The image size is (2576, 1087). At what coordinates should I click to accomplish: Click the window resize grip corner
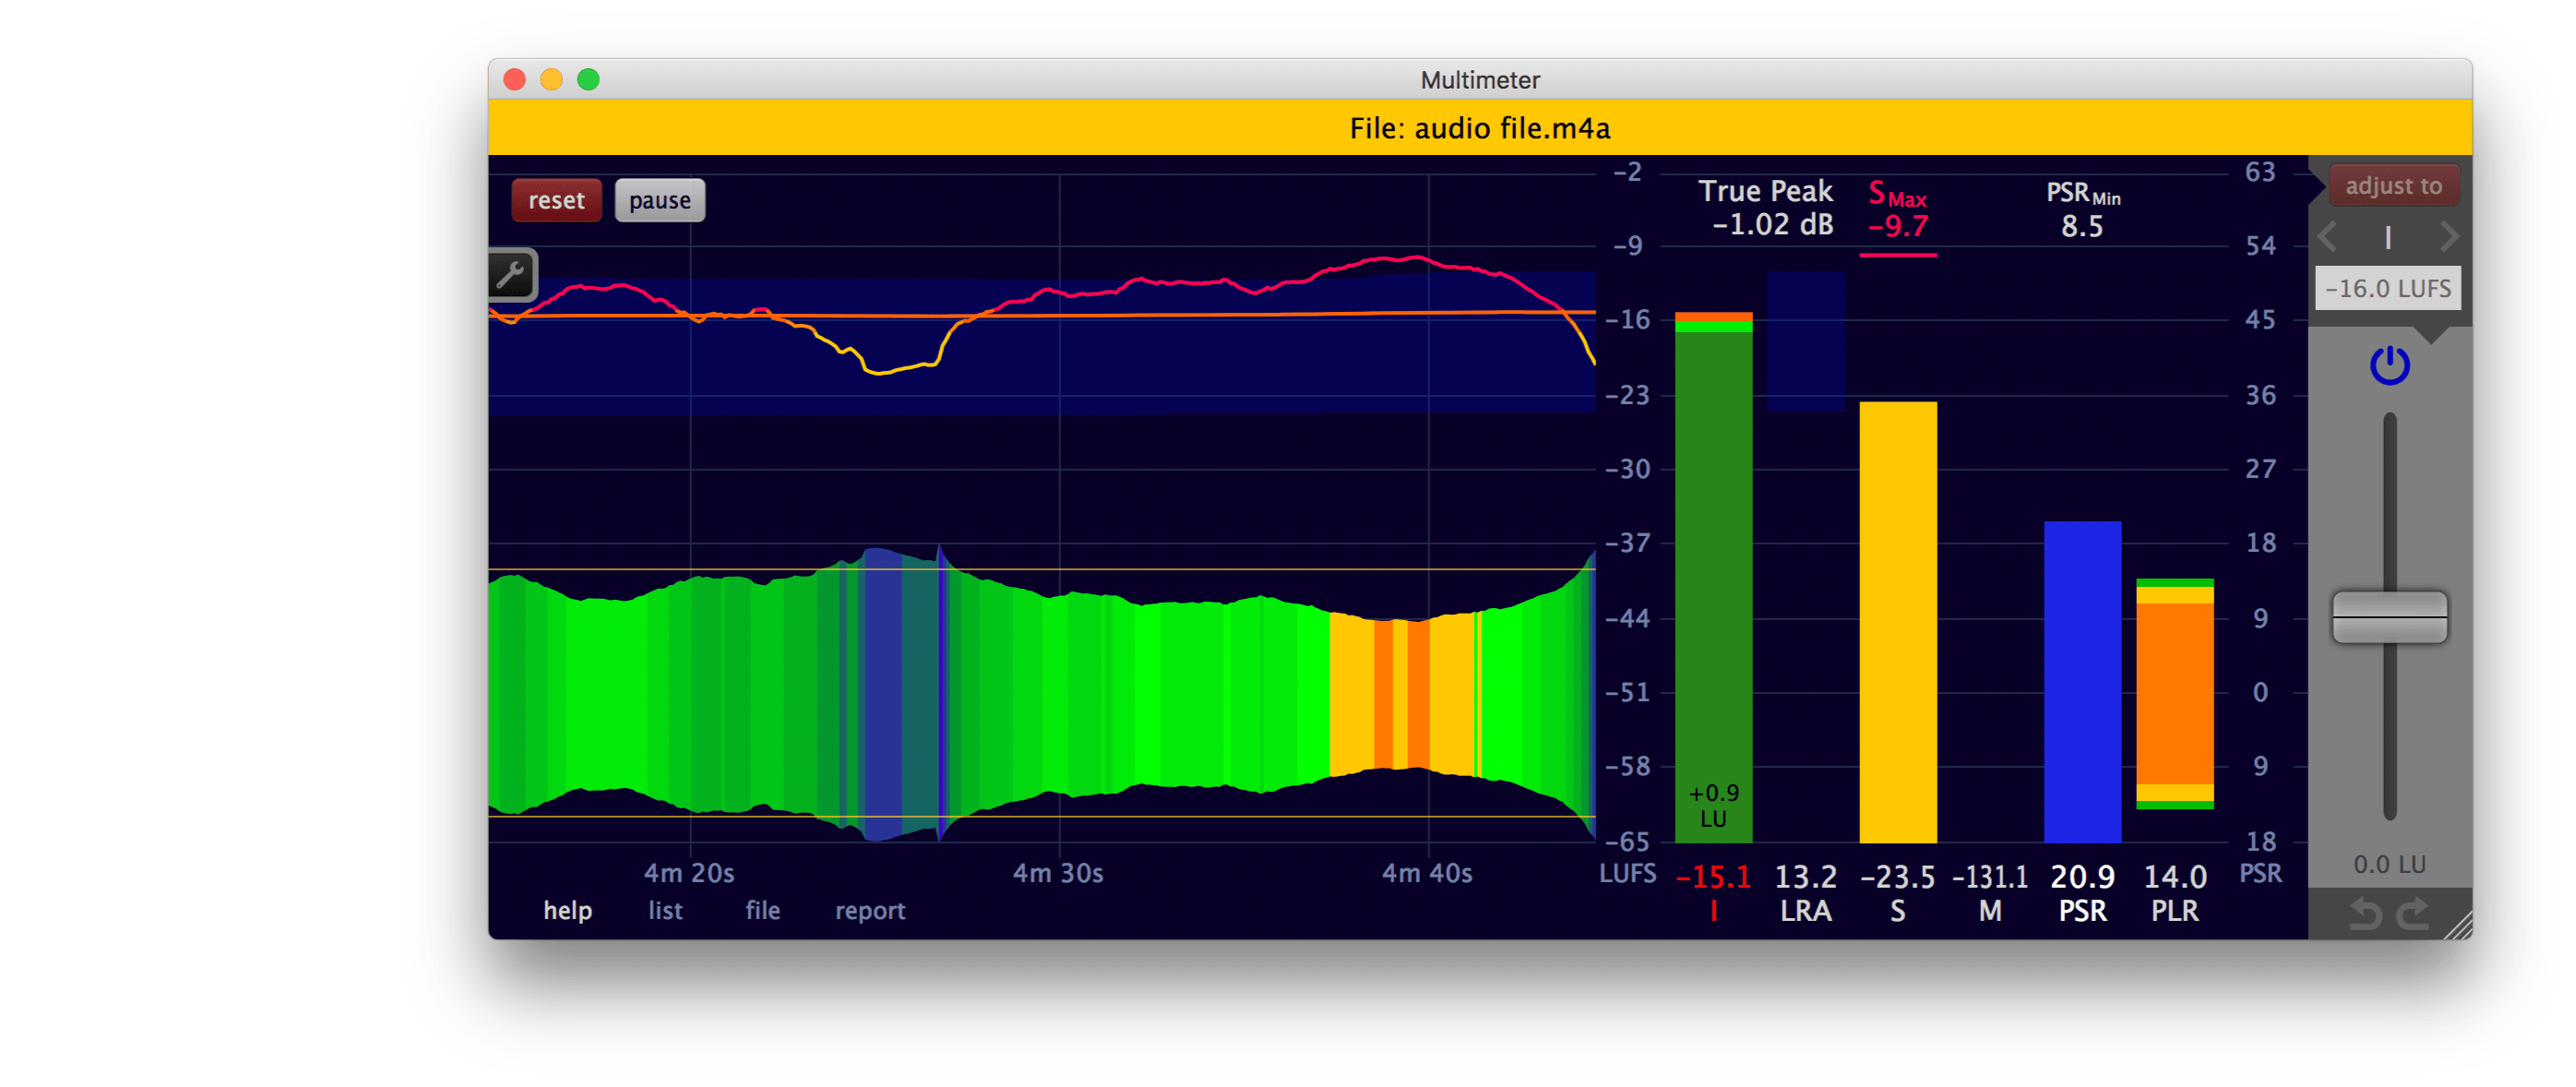coord(2456,925)
